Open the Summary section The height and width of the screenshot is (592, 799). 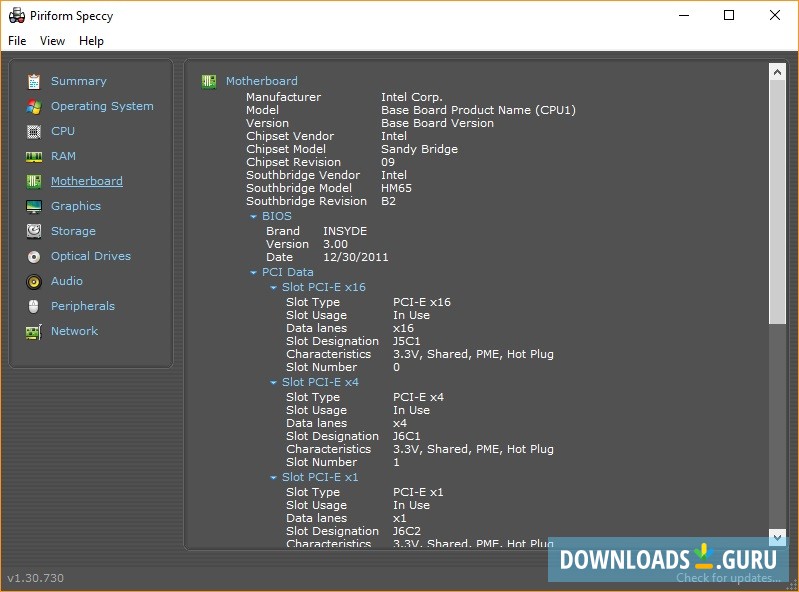[x=78, y=81]
